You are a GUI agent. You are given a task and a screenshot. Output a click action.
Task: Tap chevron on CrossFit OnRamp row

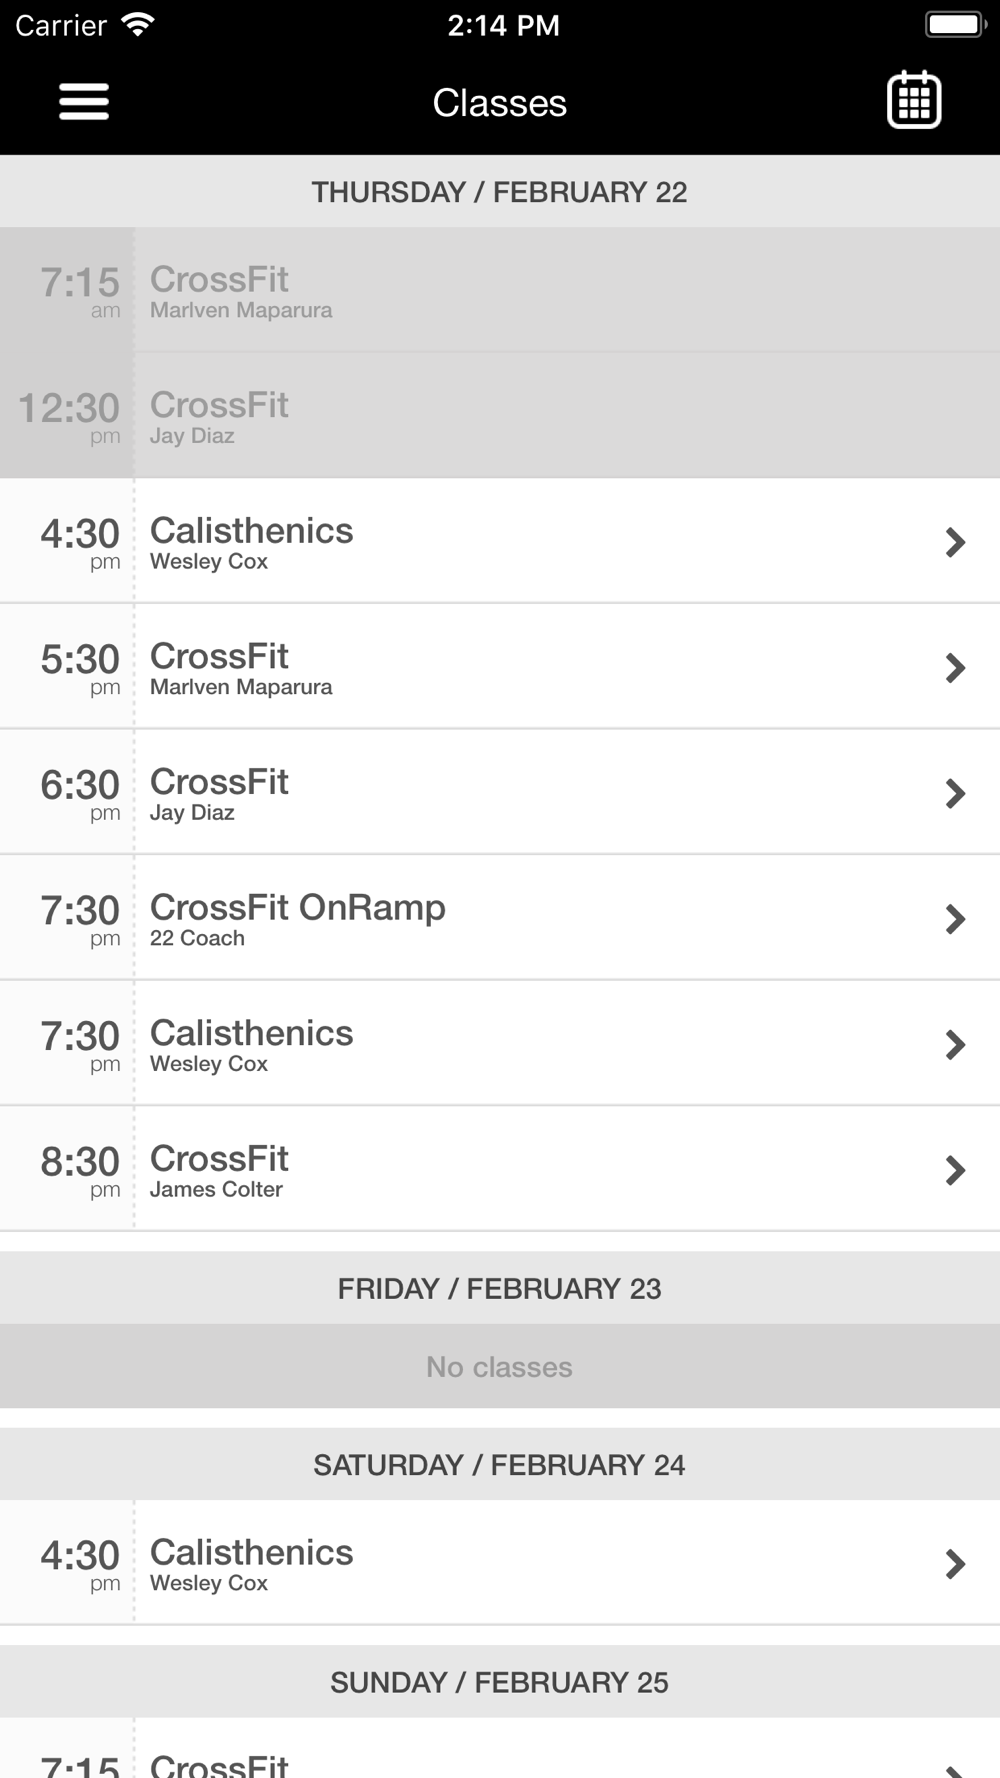[955, 919]
